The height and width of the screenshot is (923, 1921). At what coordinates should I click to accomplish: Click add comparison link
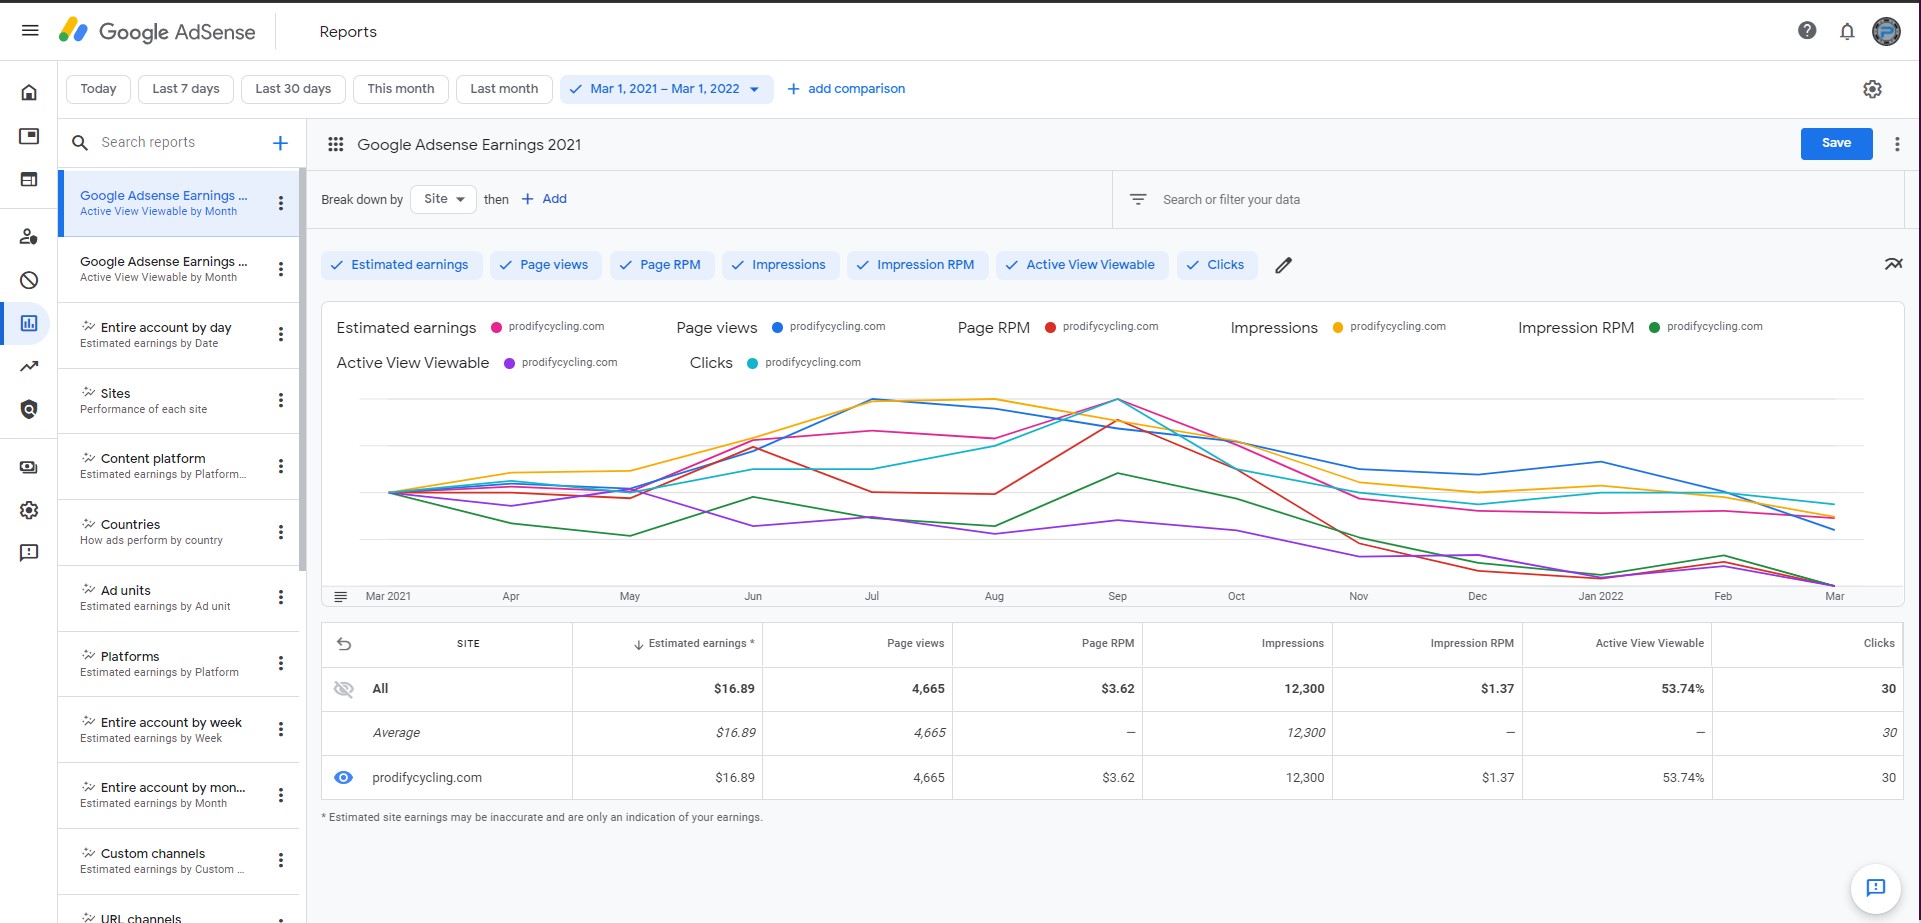[846, 89]
